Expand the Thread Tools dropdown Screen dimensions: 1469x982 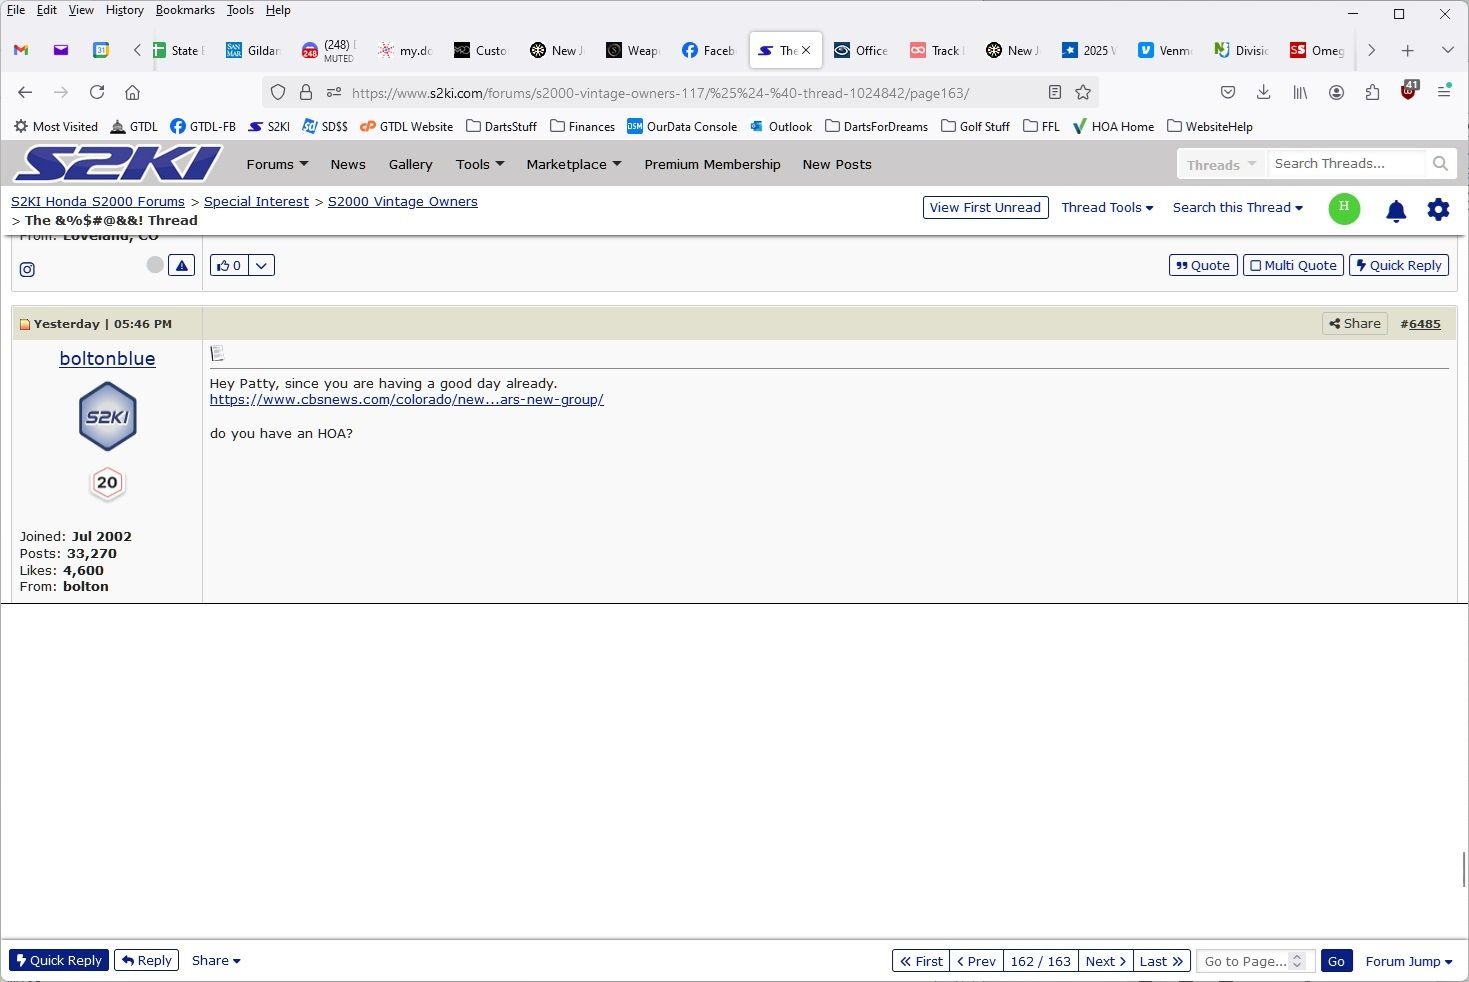(x=1107, y=207)
